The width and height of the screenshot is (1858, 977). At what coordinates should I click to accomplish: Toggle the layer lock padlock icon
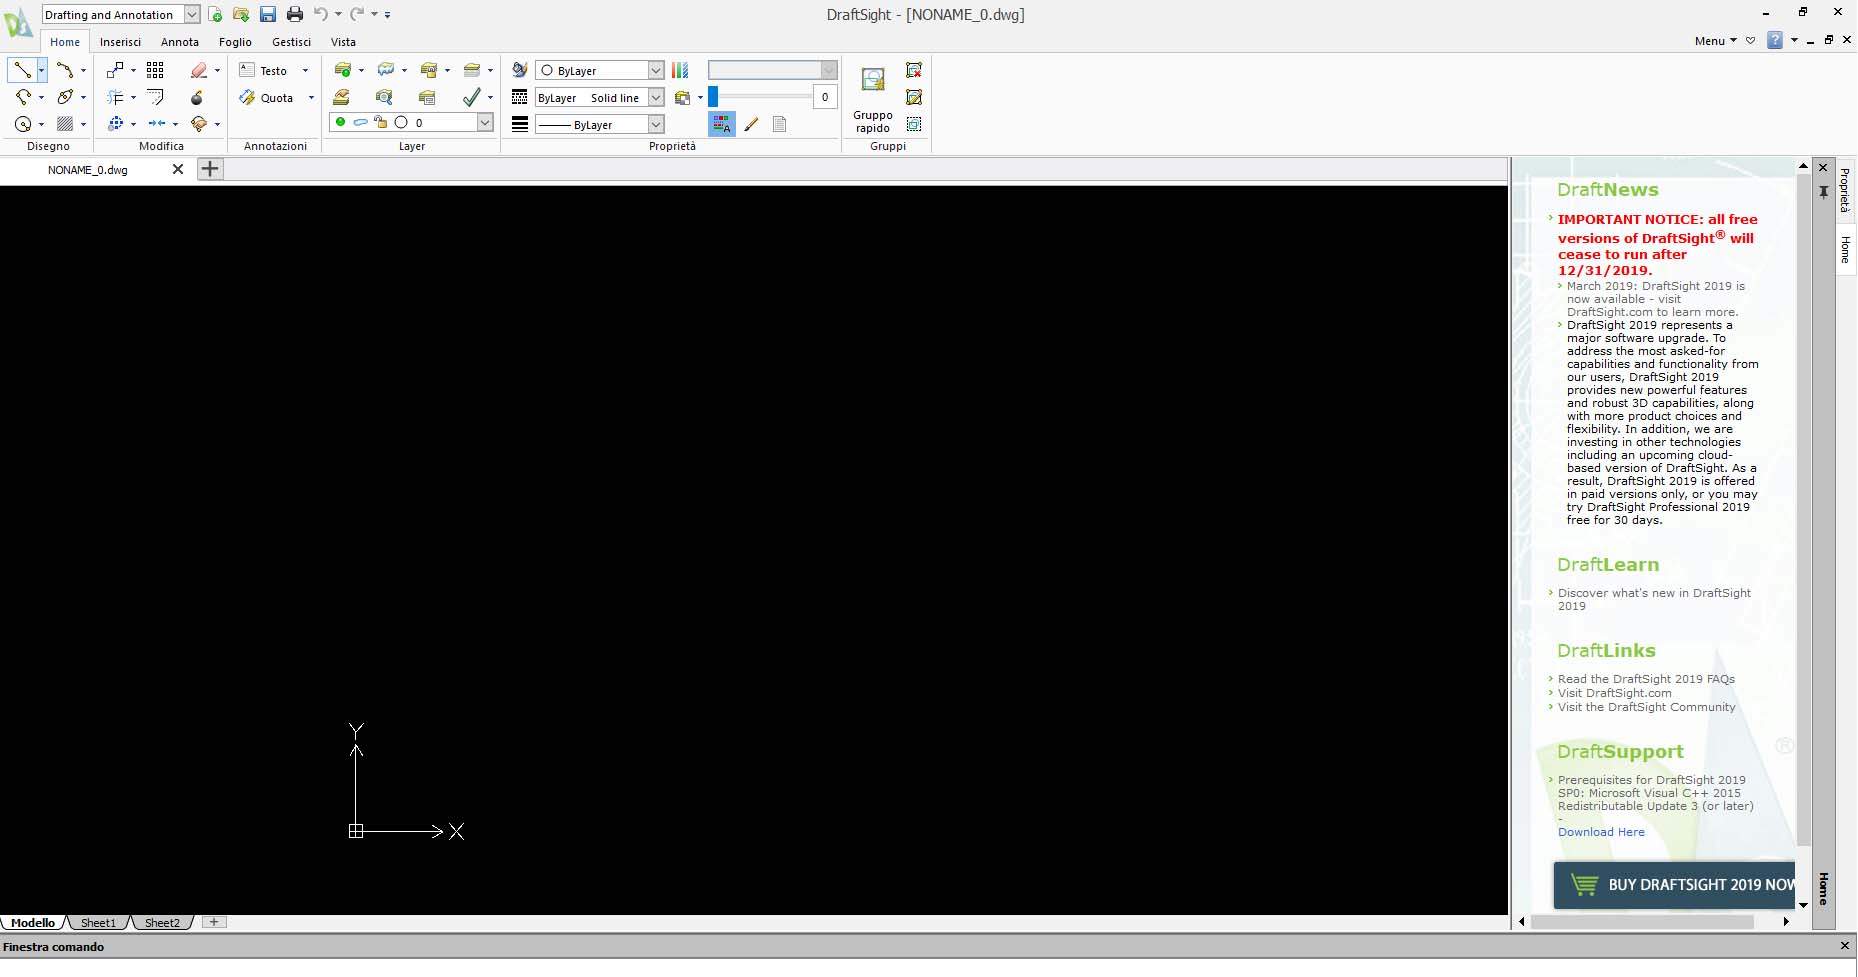tap(380, 122)
